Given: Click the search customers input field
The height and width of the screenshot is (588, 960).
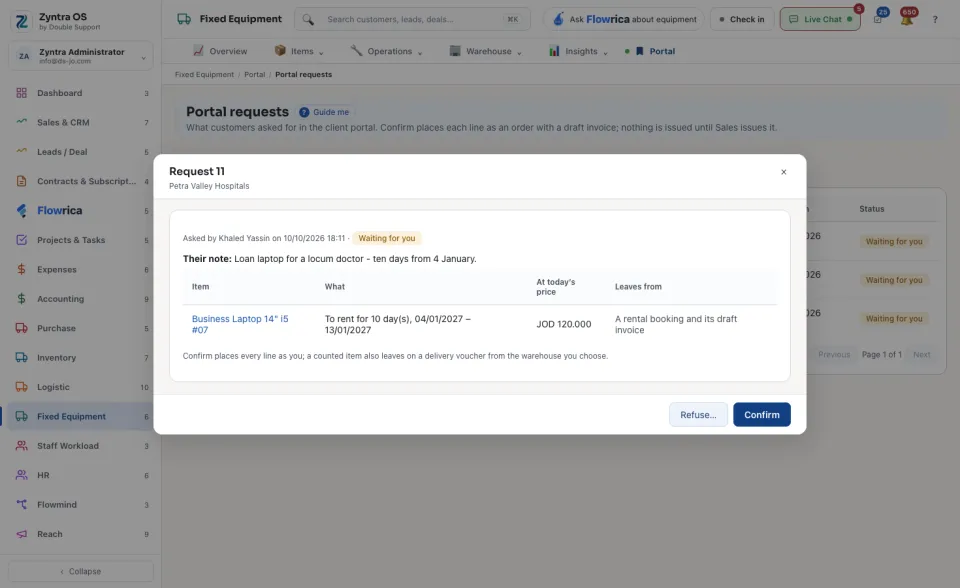Looking at the screenshot, I should pos(412,20).
